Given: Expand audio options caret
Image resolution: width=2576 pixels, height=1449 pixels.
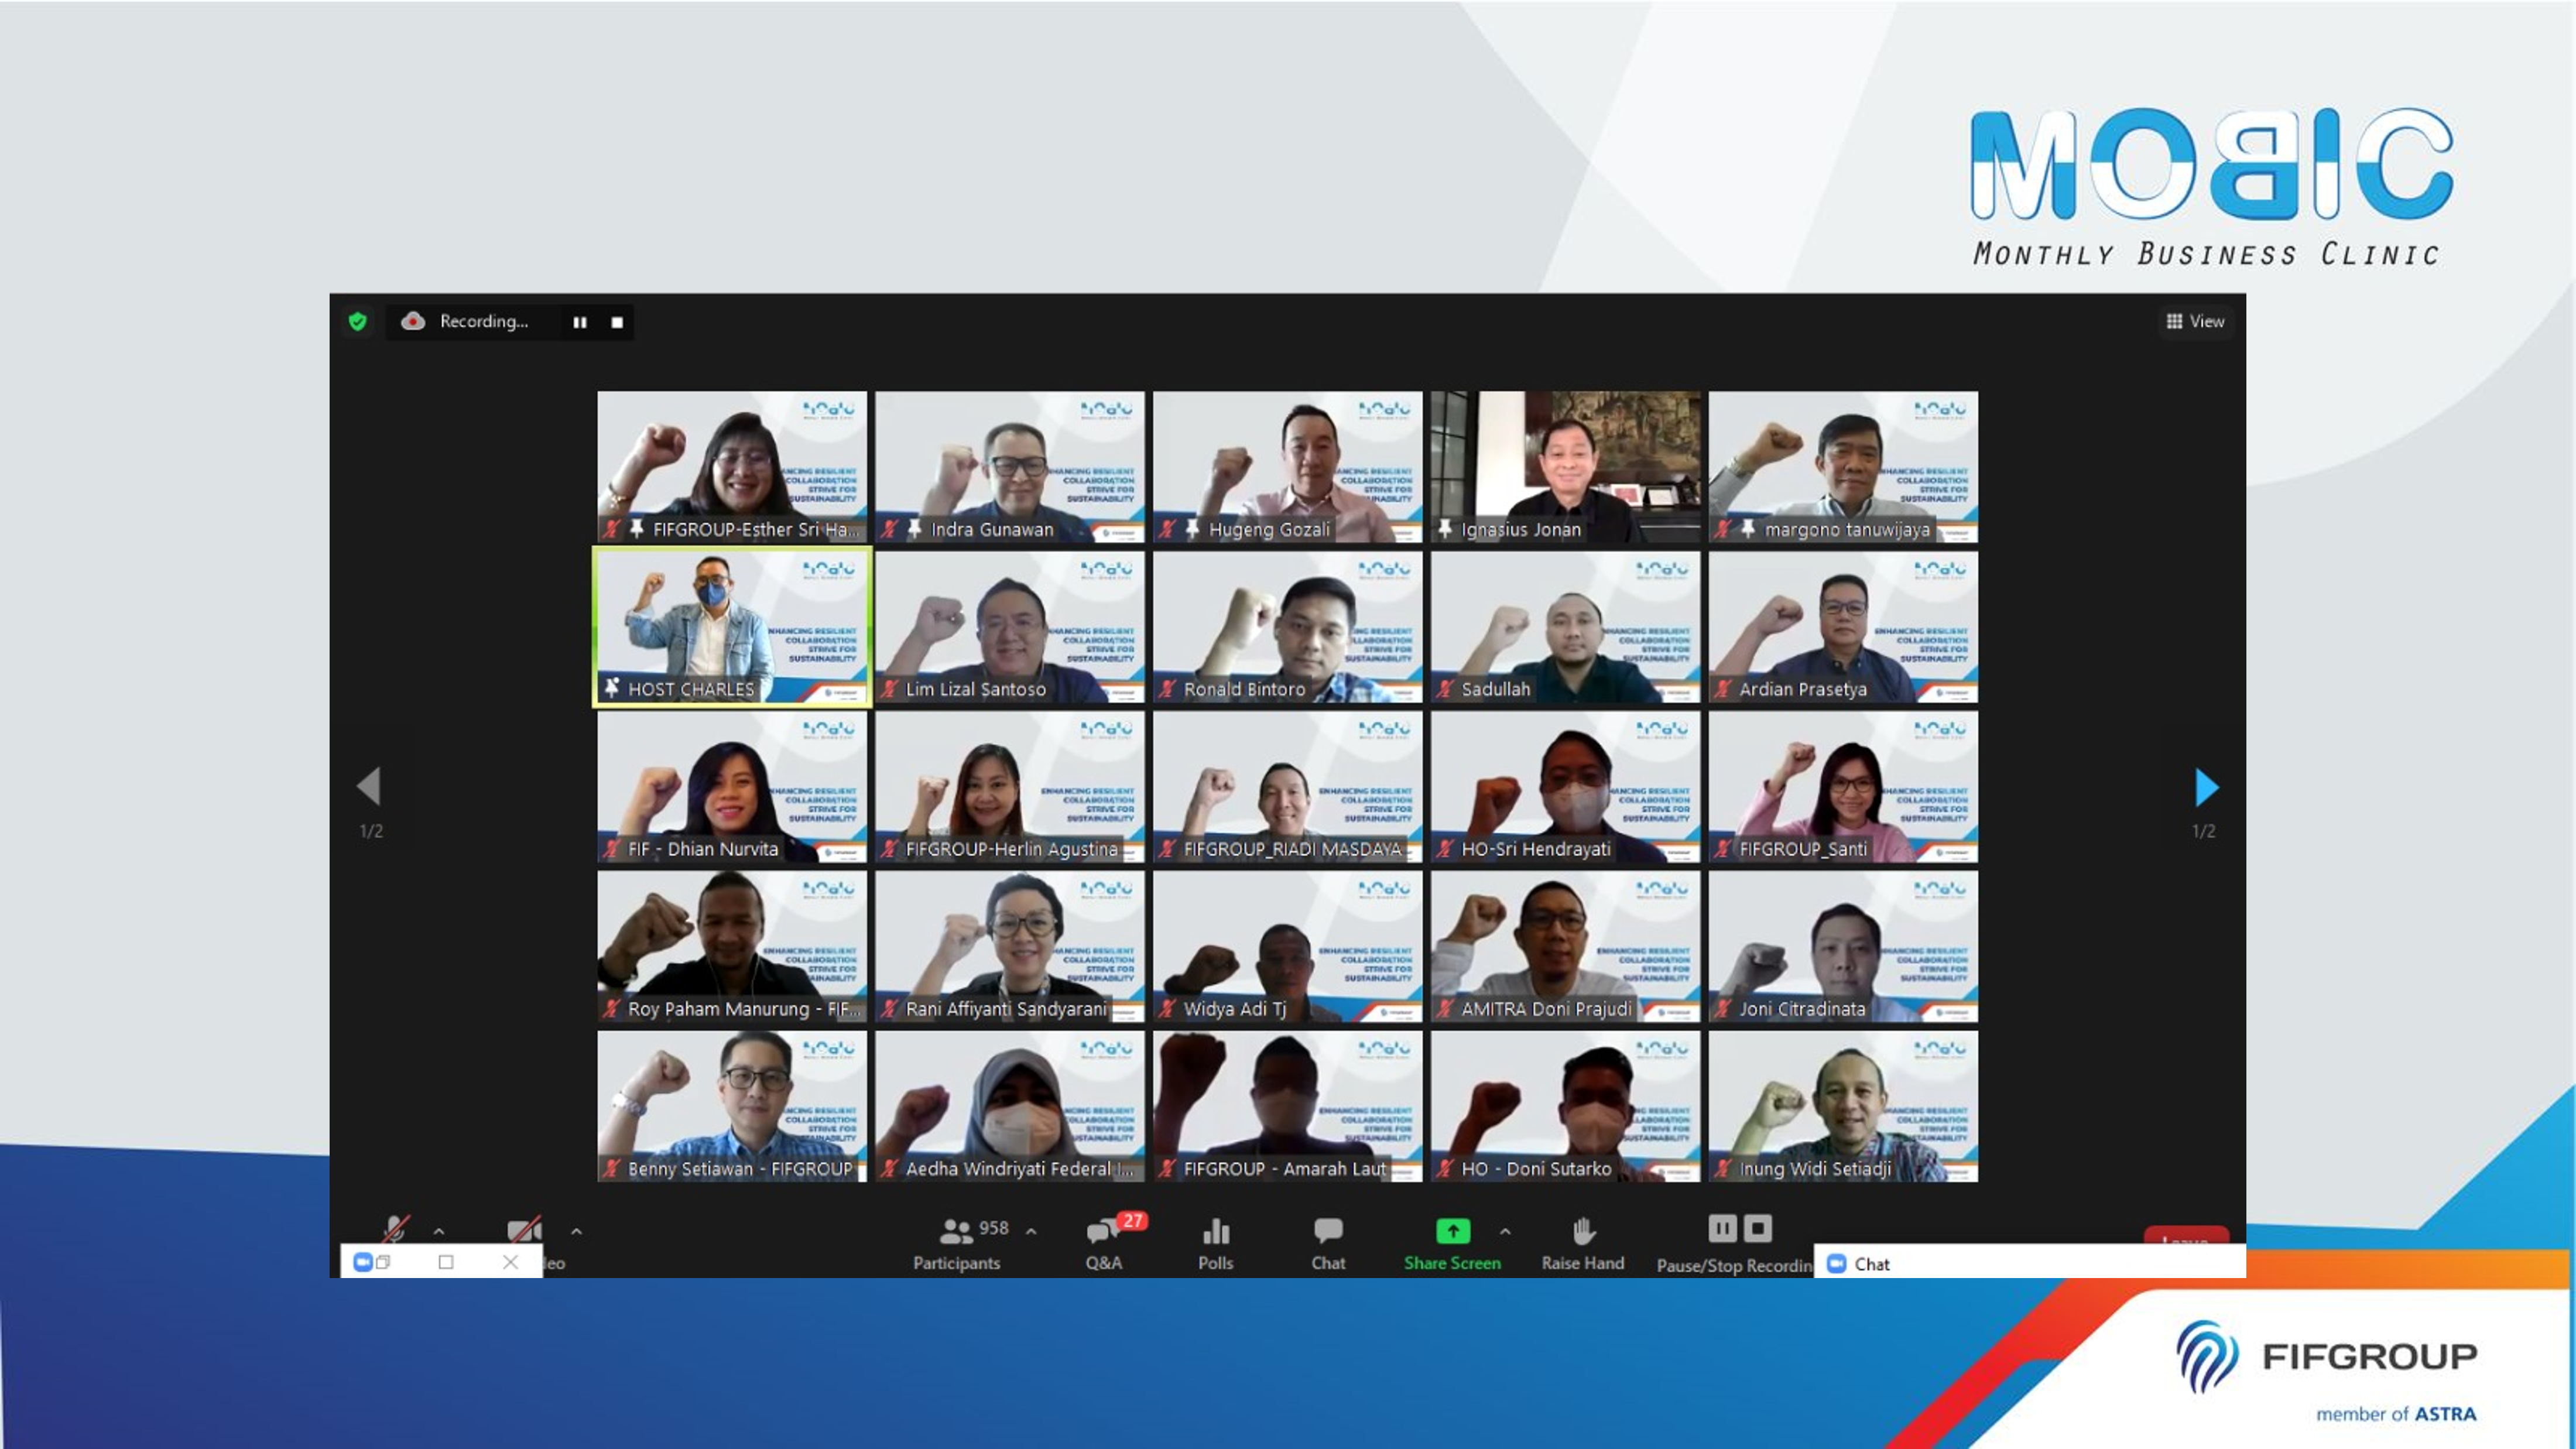Looking at the screenshot, I should point(439,1232).
